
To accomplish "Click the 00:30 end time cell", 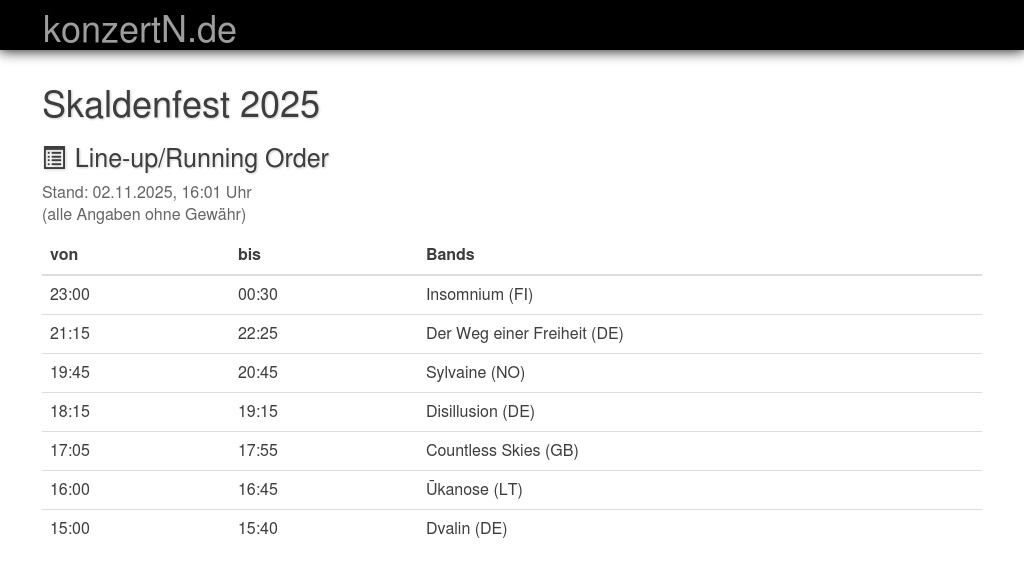I will 258,294.
